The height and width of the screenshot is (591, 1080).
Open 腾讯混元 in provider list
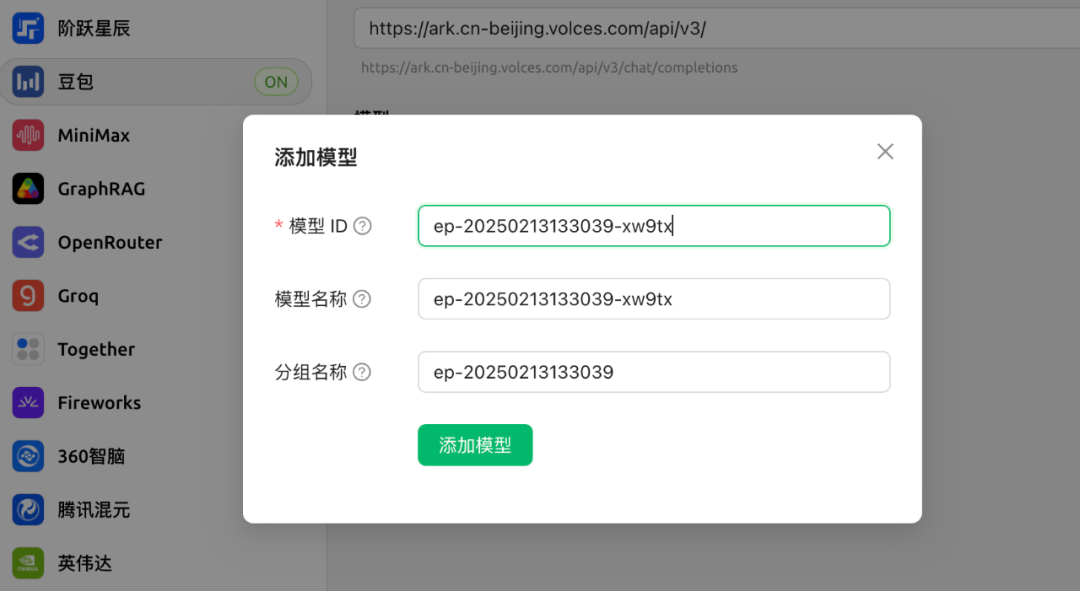pyautogui.click(x=94, y=510)
